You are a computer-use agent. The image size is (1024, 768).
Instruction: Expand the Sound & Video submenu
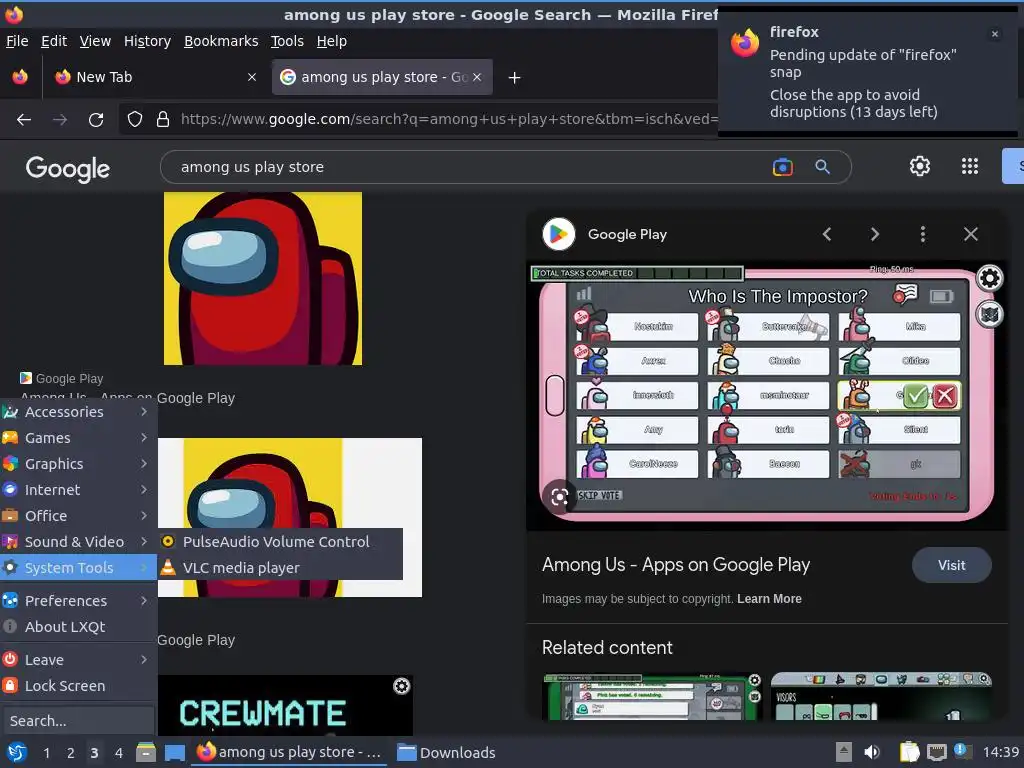[x=78, y=542]
